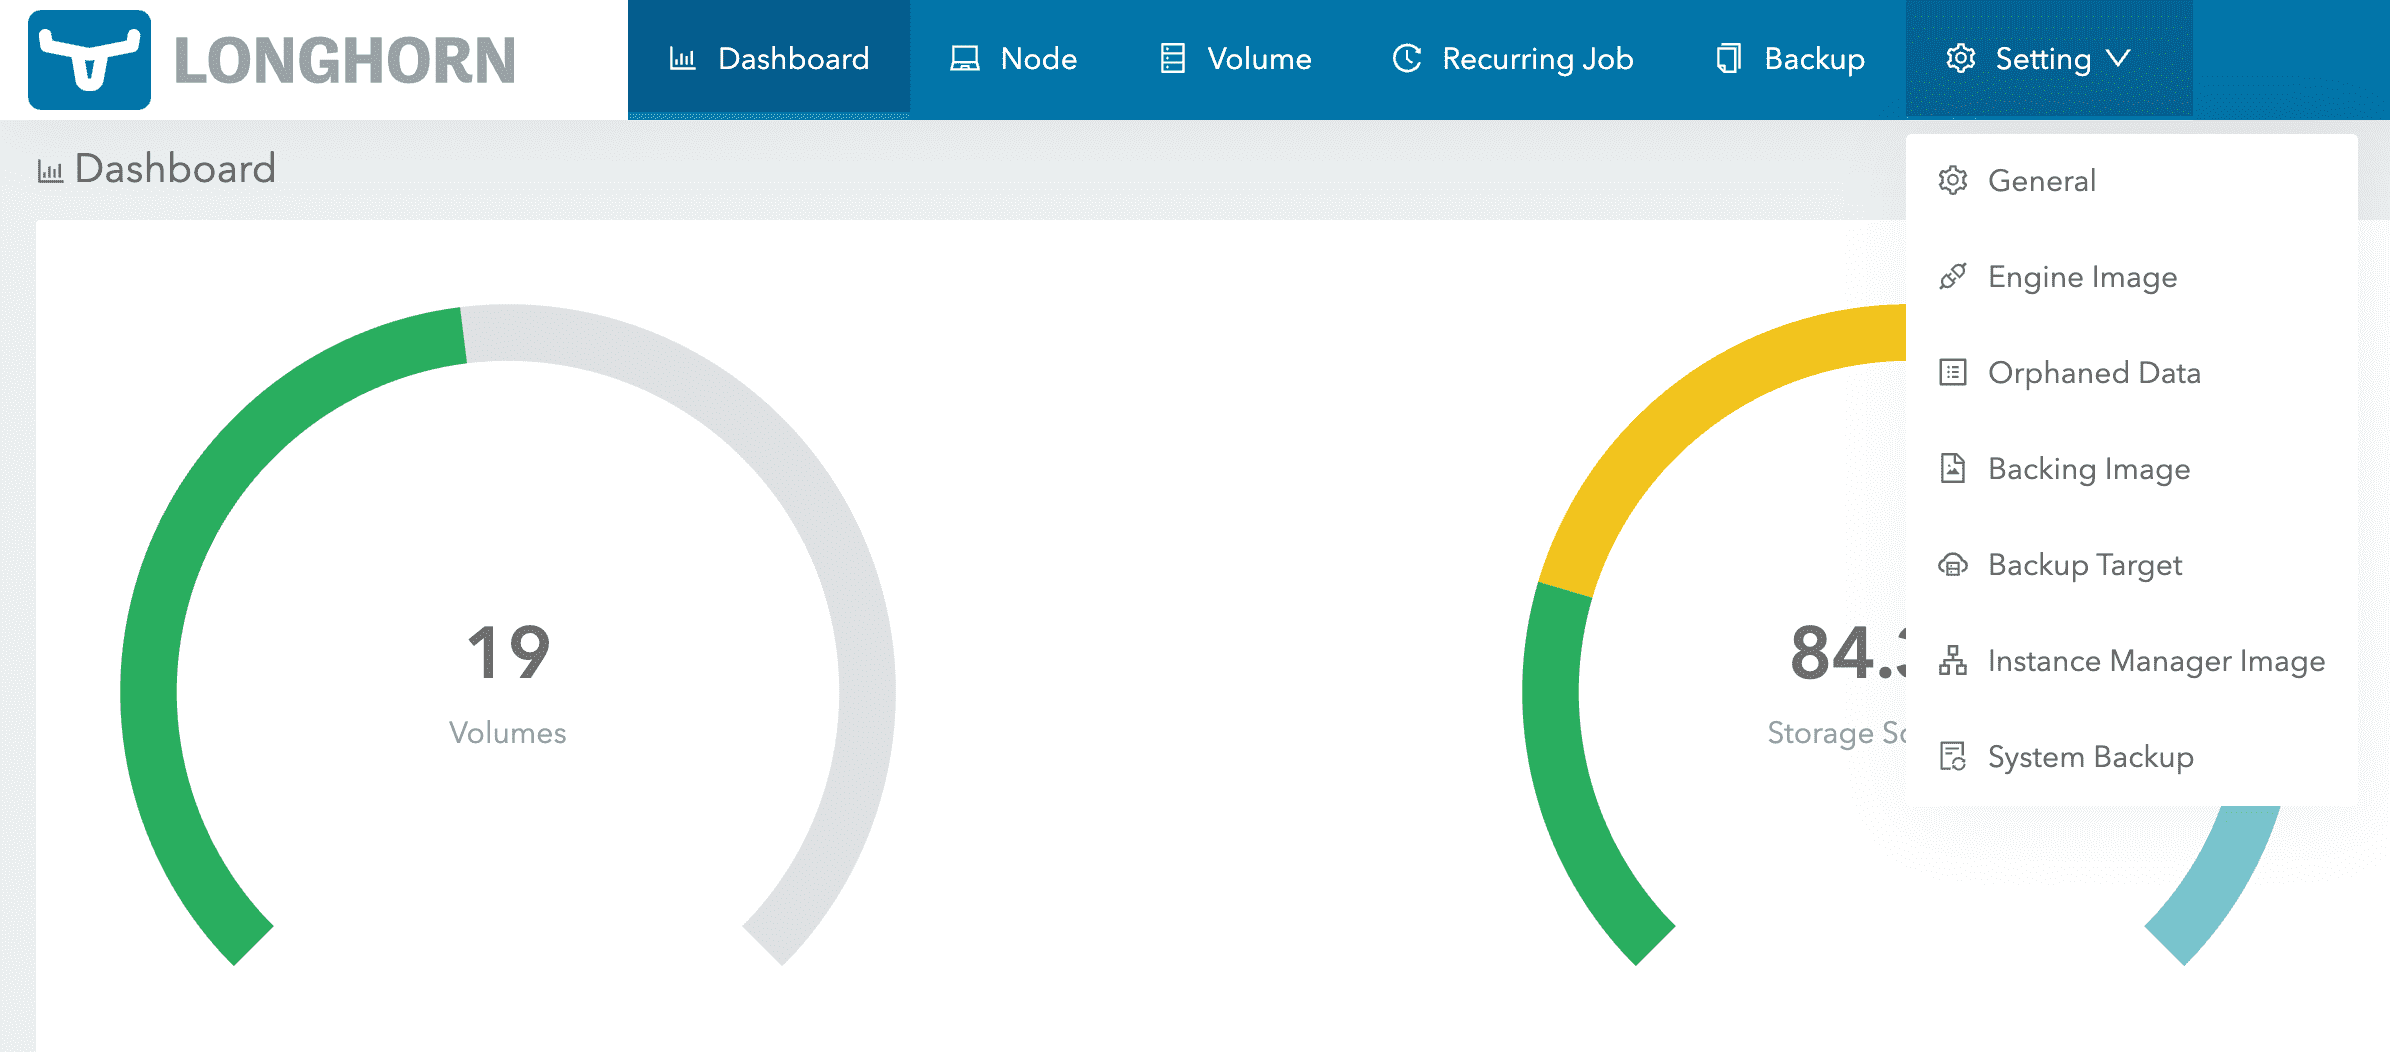This screenshot has height=1052, width=2390.
Task: Click the Storage gauge label text
Action: pos(1836,733)
